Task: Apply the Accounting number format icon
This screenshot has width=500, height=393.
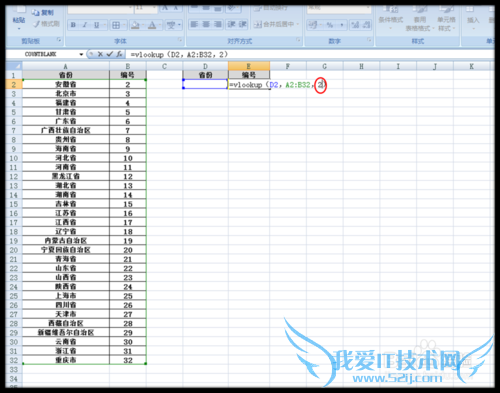Action: pyautogui.click(x=313, y=25)
